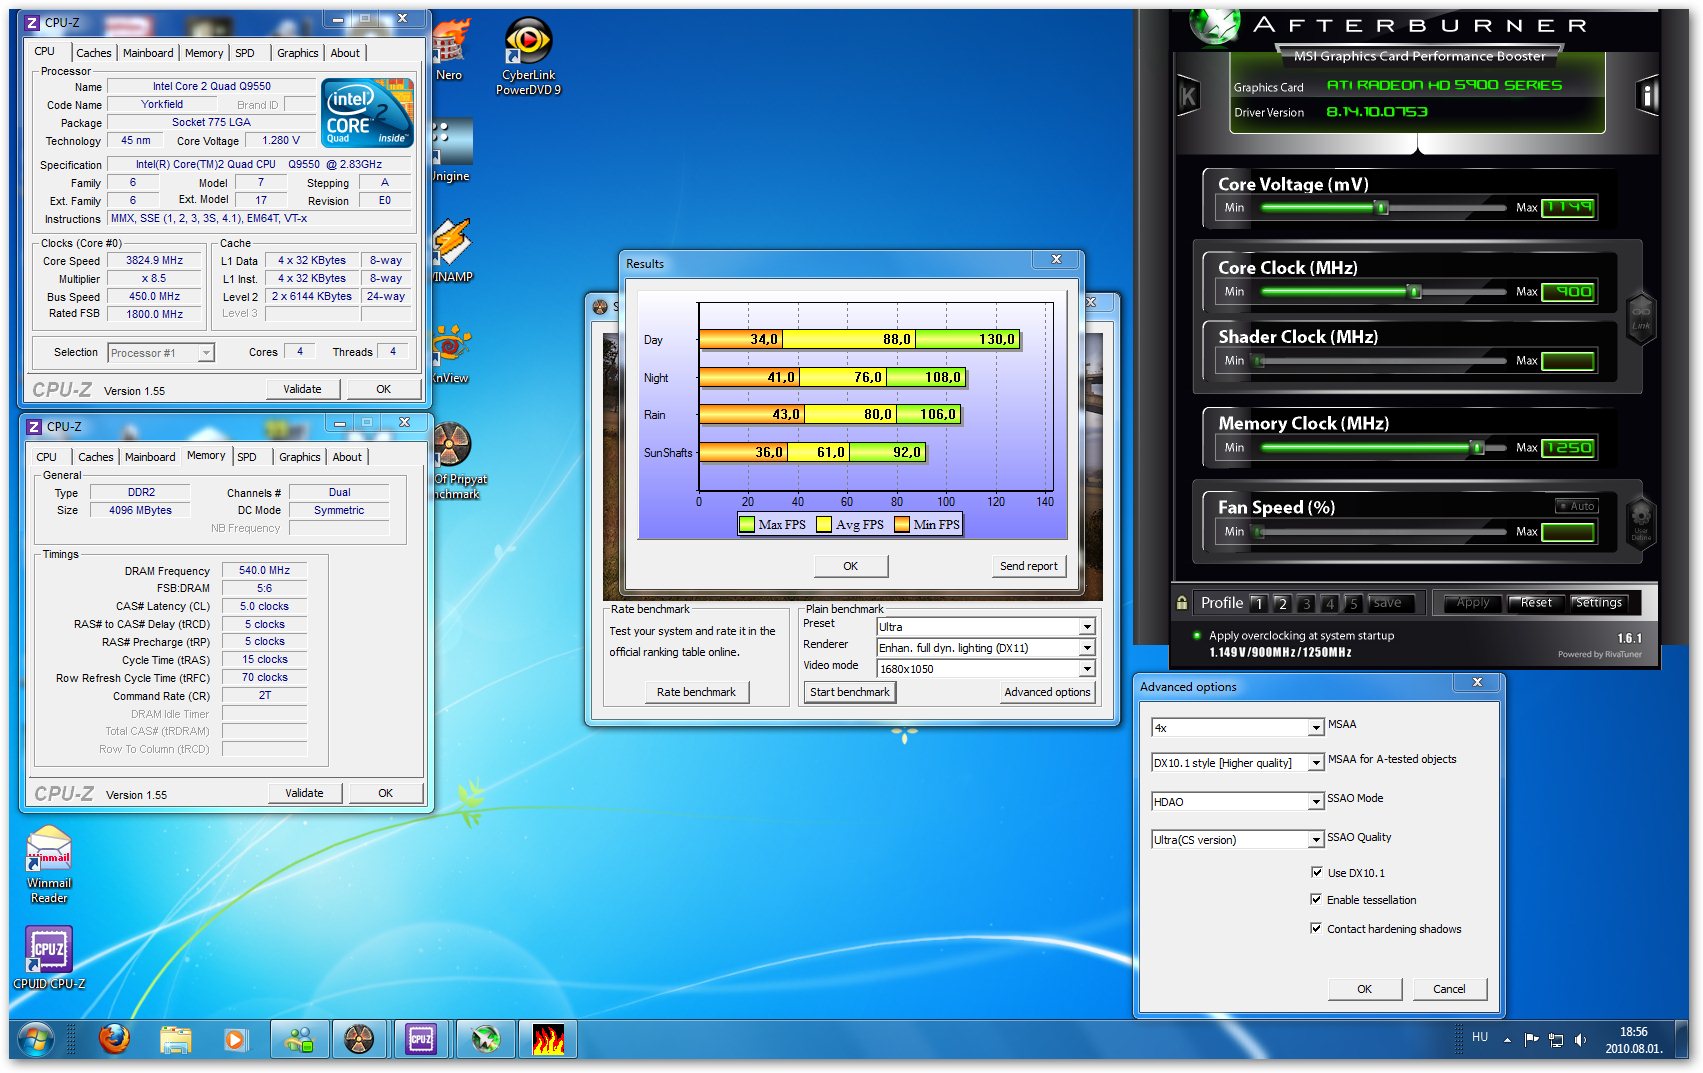Click the Memory Clock slider handle
This screenshot has height=1073, width=1703.
point(1477,448)
